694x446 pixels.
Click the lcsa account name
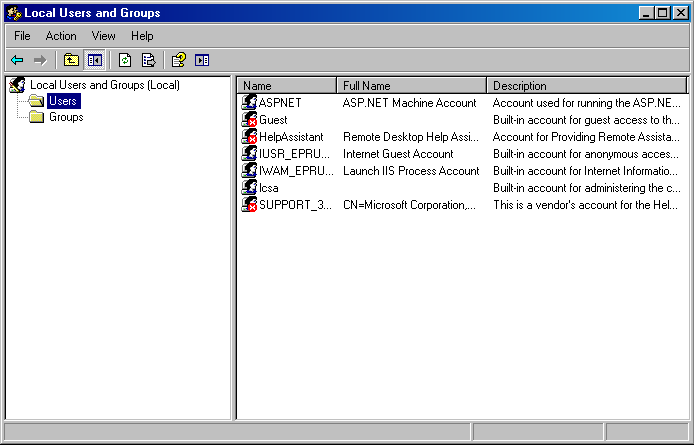pyautogui.click(x=269, y=188)
